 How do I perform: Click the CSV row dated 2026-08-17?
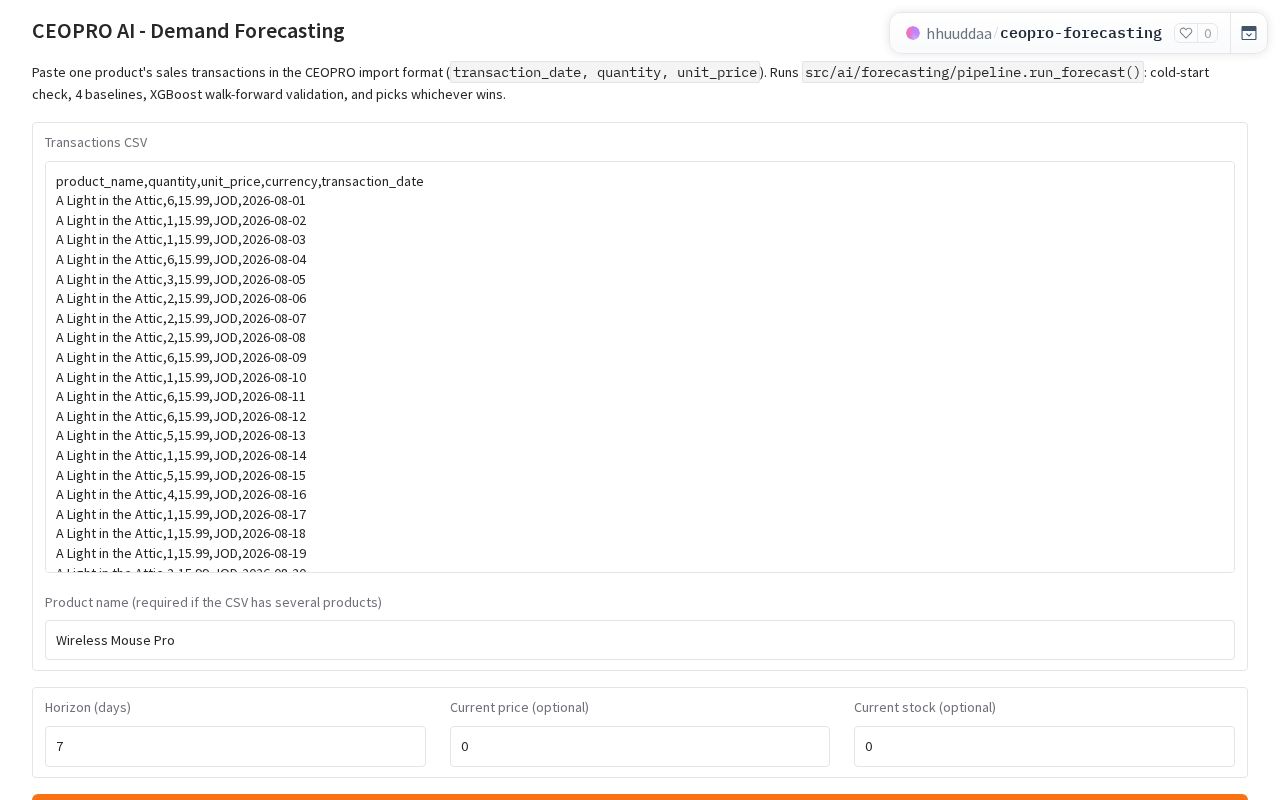coord(181,514)
